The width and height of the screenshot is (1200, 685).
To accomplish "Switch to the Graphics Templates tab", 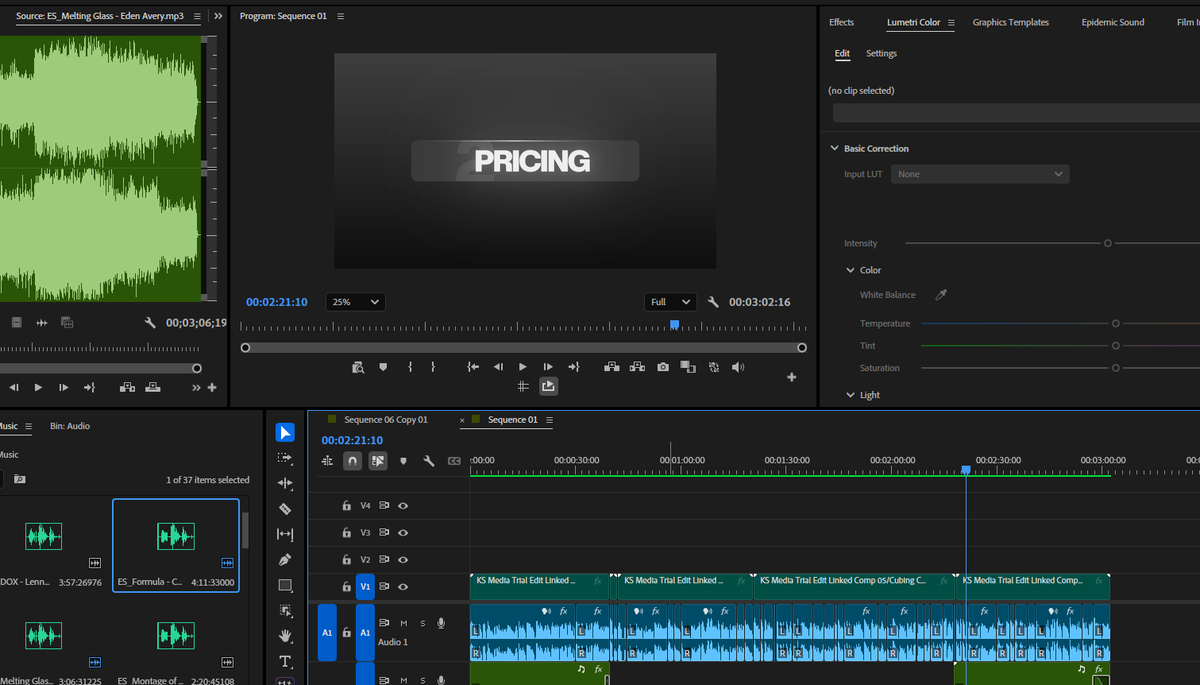I will click(x=1011, y=22).
